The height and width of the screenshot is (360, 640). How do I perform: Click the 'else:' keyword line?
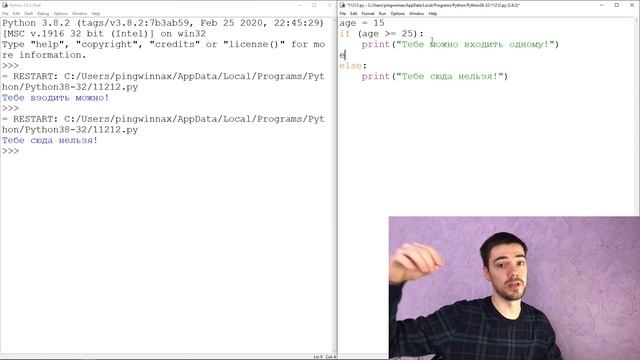coord(353,66)
